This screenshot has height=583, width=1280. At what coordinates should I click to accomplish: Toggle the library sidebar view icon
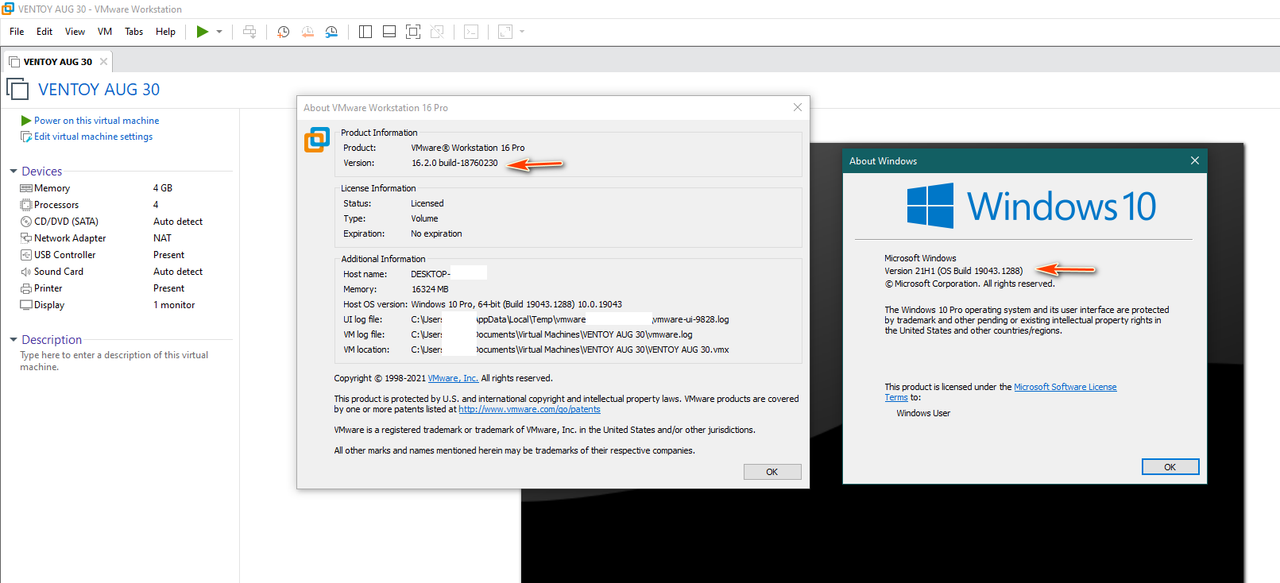[365, 32]
